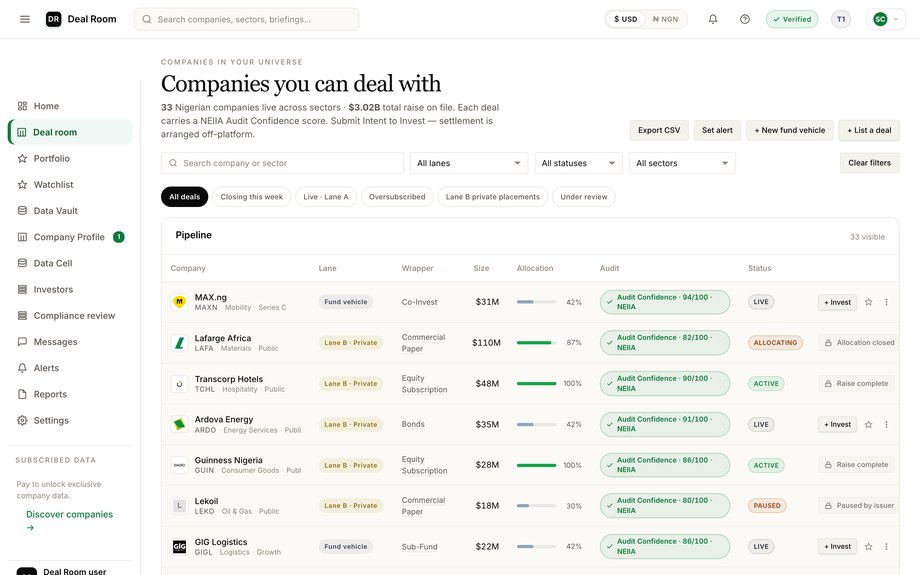Open more options for Ardova Energy

[x=886, y=424]
